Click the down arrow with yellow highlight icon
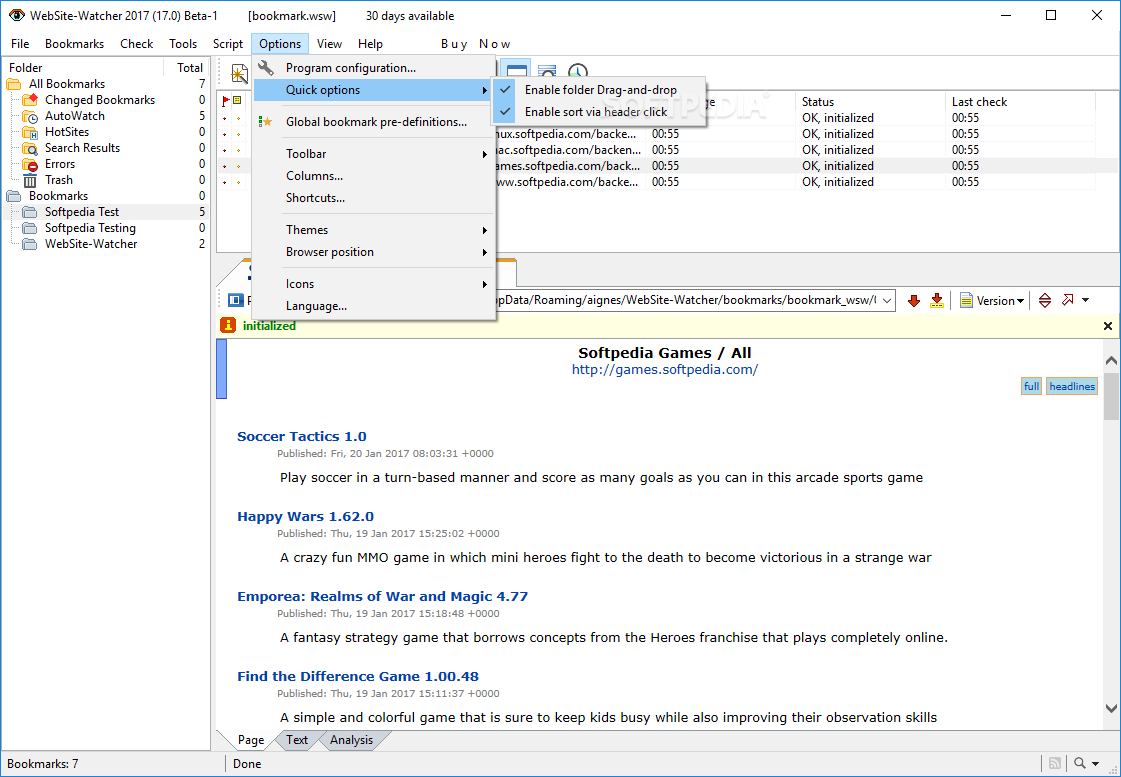This screenshot has width=1121, height=777. (x=937, y=301)
